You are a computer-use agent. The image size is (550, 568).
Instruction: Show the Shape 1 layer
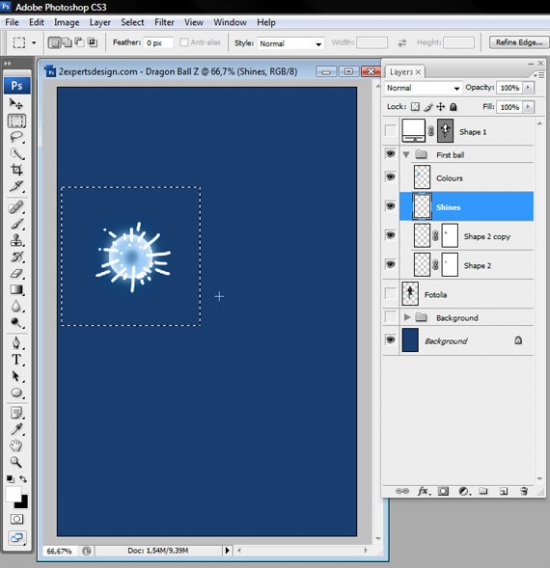(x=390, y=131)
